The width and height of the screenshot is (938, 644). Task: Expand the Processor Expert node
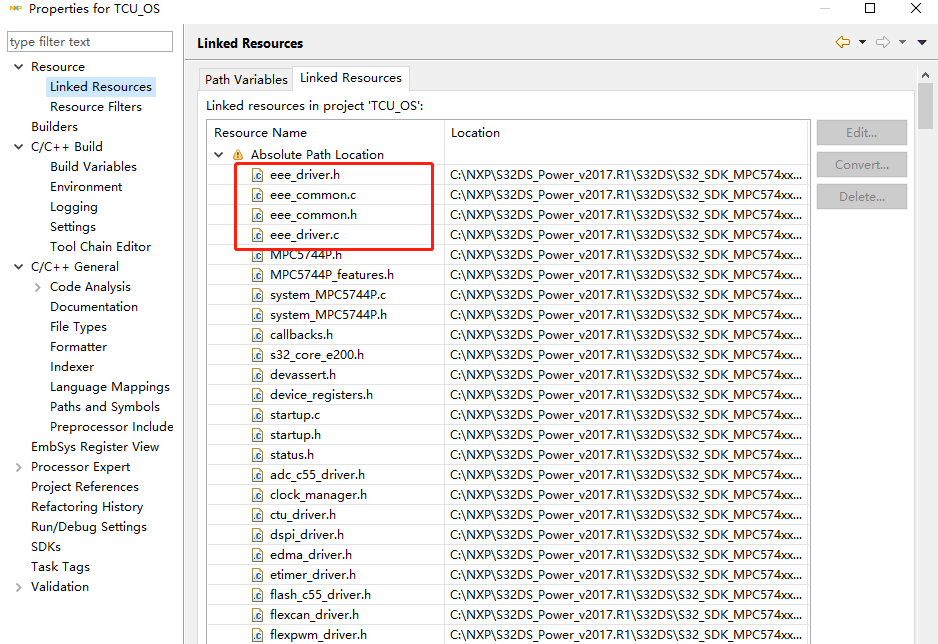(19, 467)
